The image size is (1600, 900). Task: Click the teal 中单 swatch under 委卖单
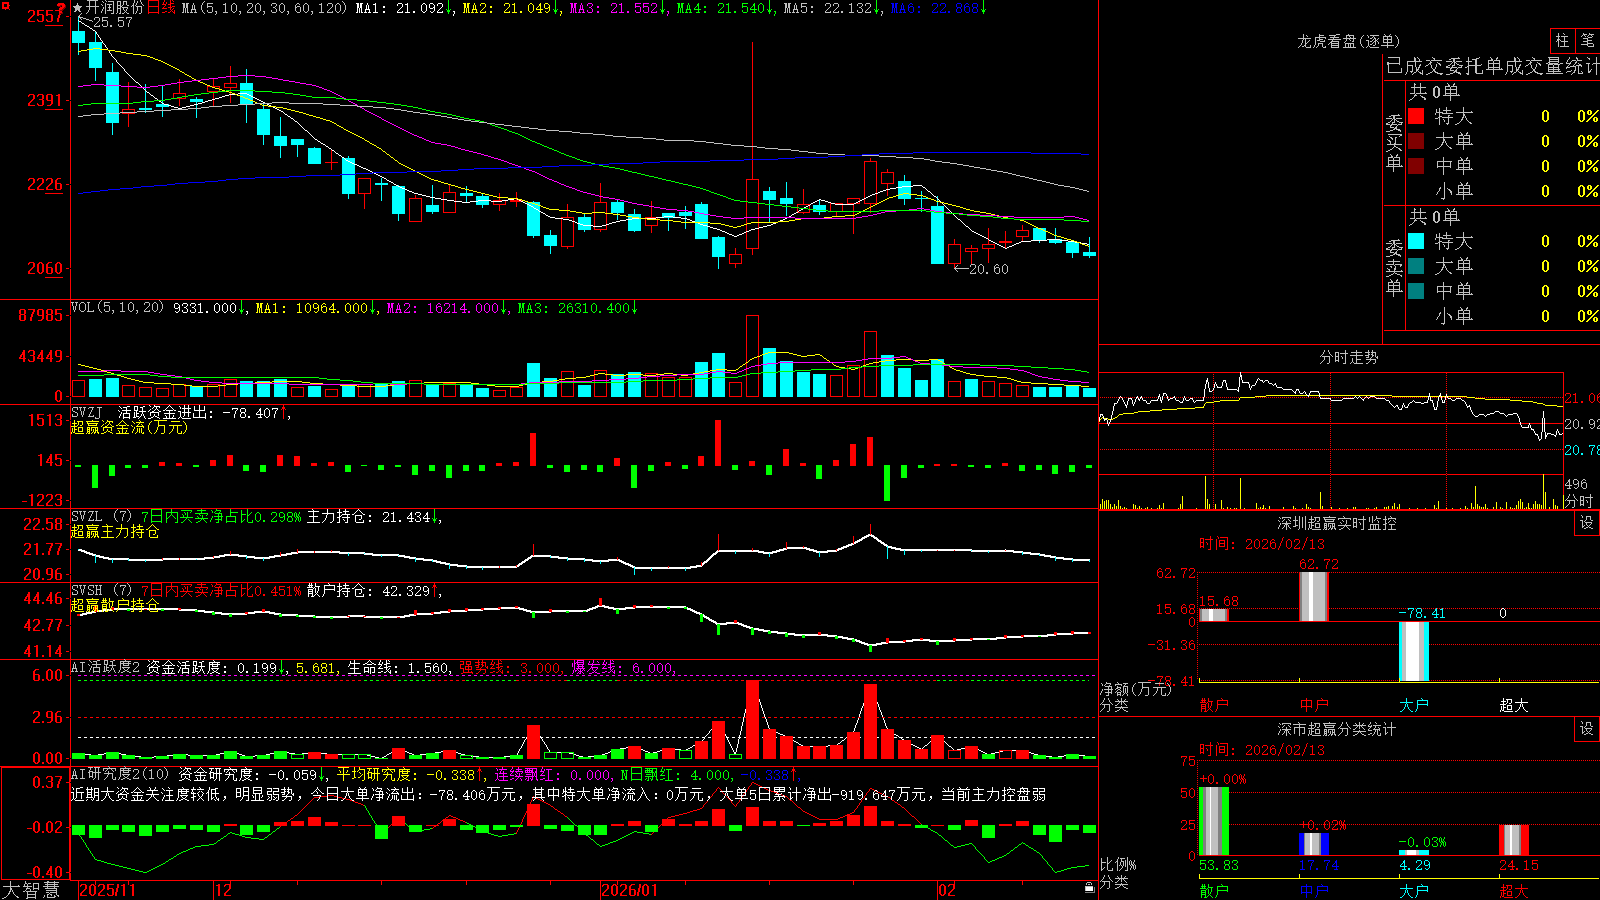1416,291
